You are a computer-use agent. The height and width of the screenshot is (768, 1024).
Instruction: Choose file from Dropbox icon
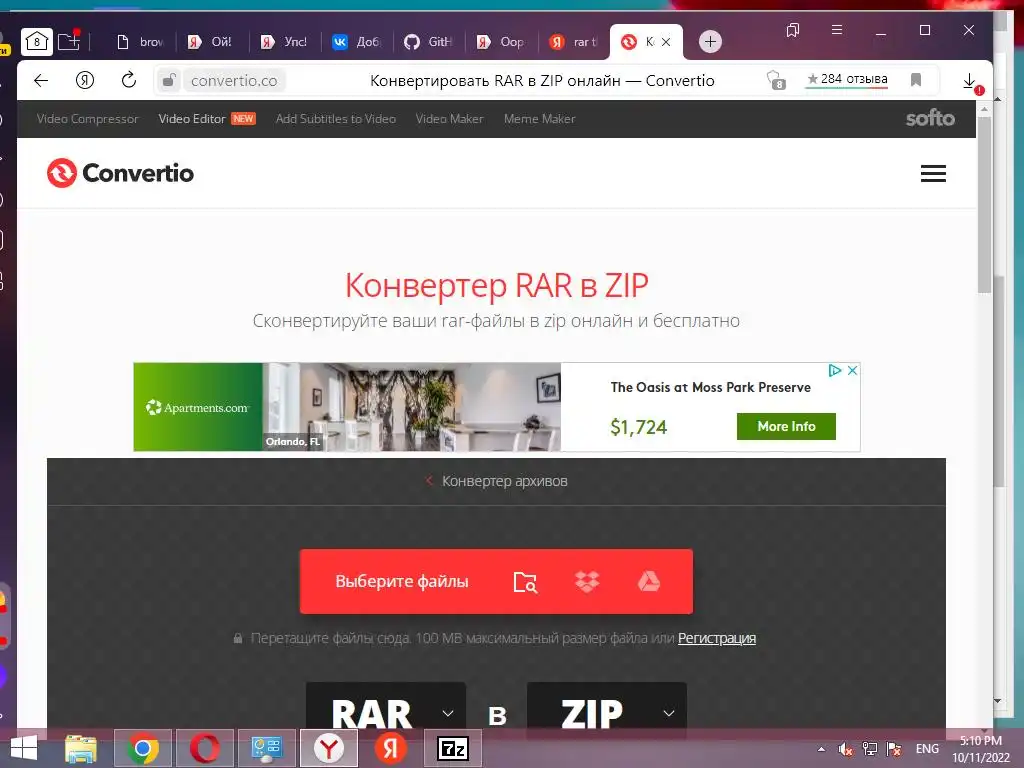coord(587,582)
